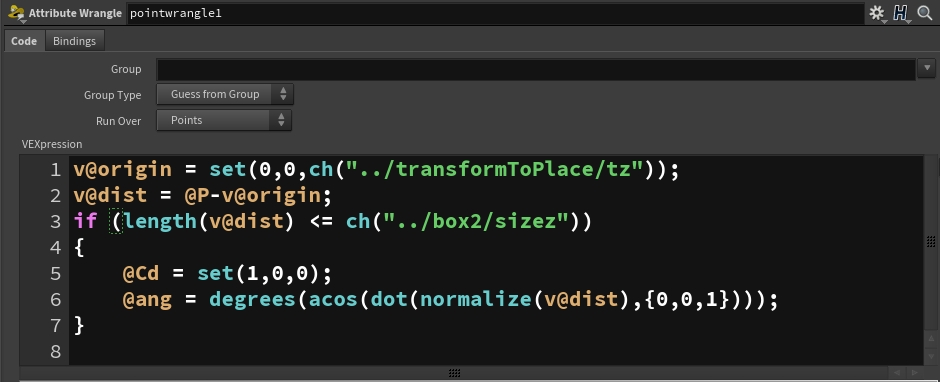Switch to the Bindings tab
This screenshot has width=940, height=382.
[74, 41]
